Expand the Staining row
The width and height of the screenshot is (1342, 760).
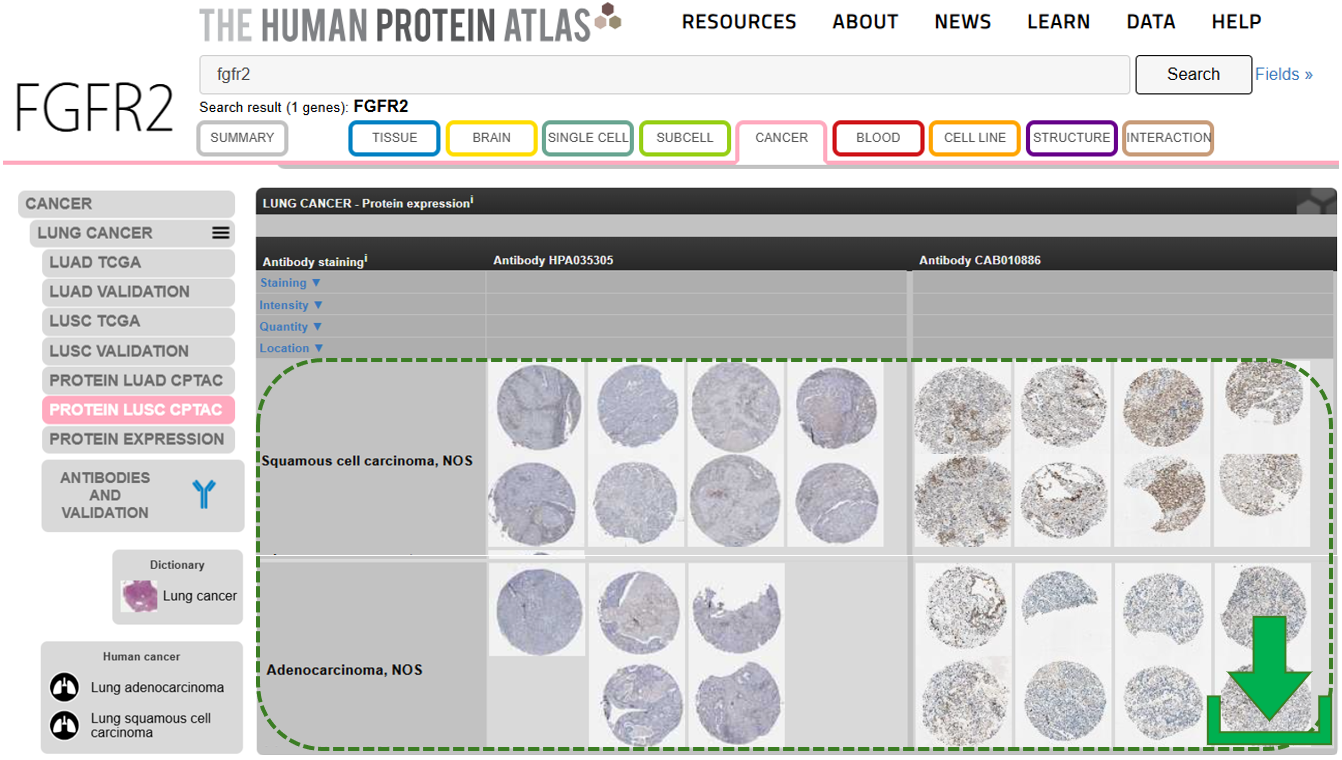point(291,283)
